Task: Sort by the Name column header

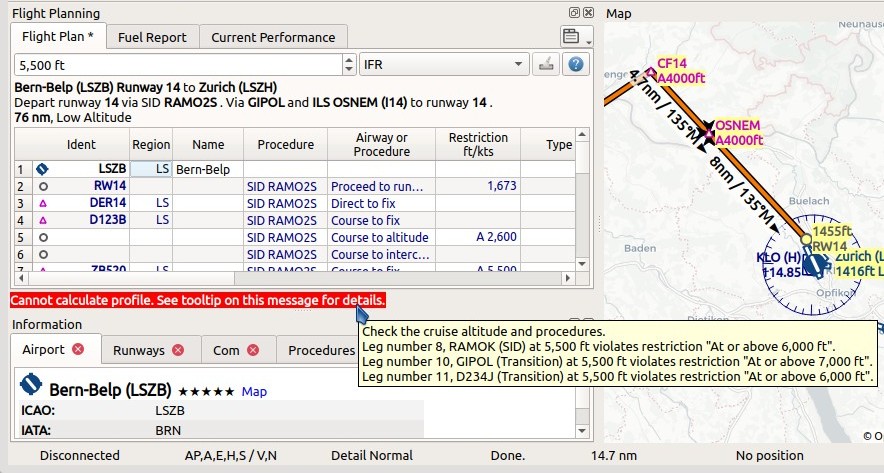Action: pos(208,144)
